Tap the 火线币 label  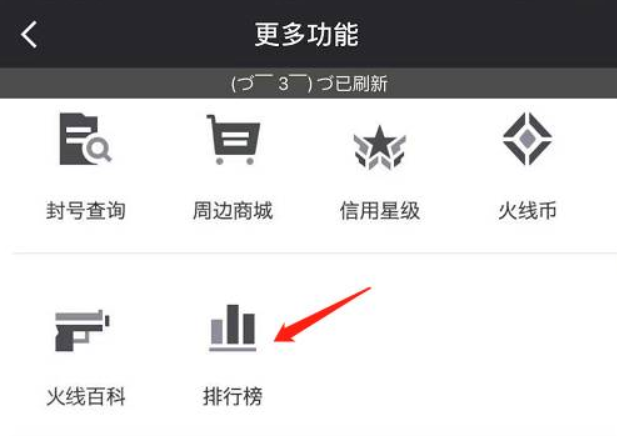527,211
